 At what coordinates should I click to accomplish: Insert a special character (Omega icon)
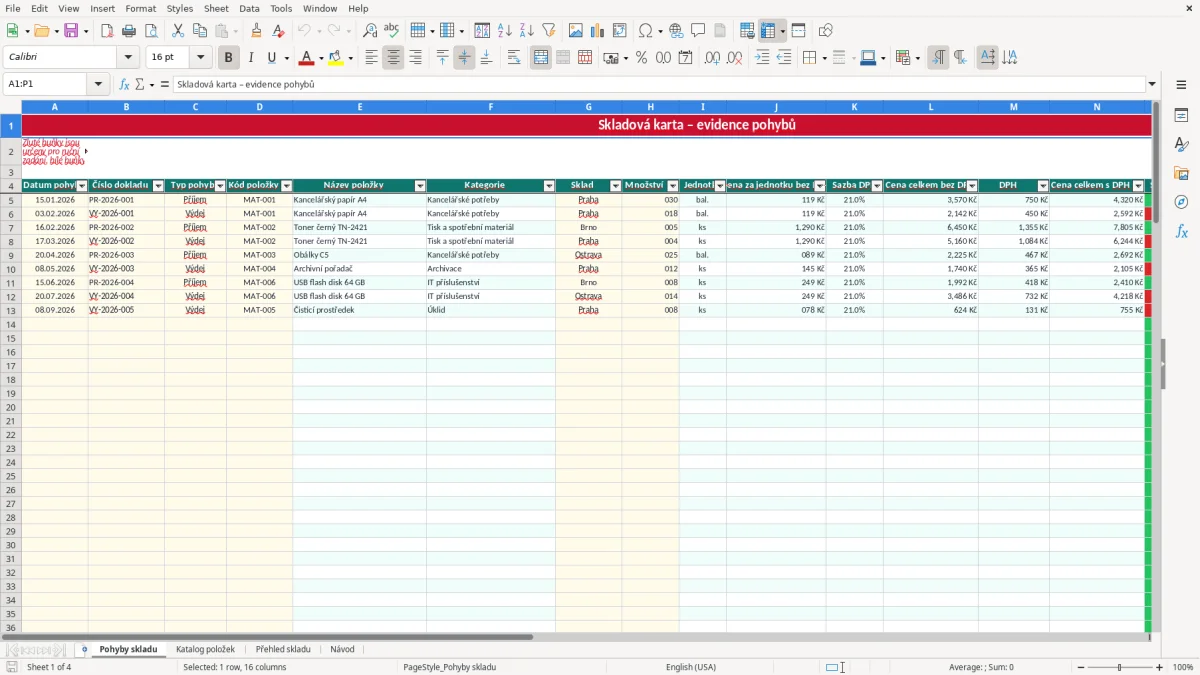pos(645,31)
